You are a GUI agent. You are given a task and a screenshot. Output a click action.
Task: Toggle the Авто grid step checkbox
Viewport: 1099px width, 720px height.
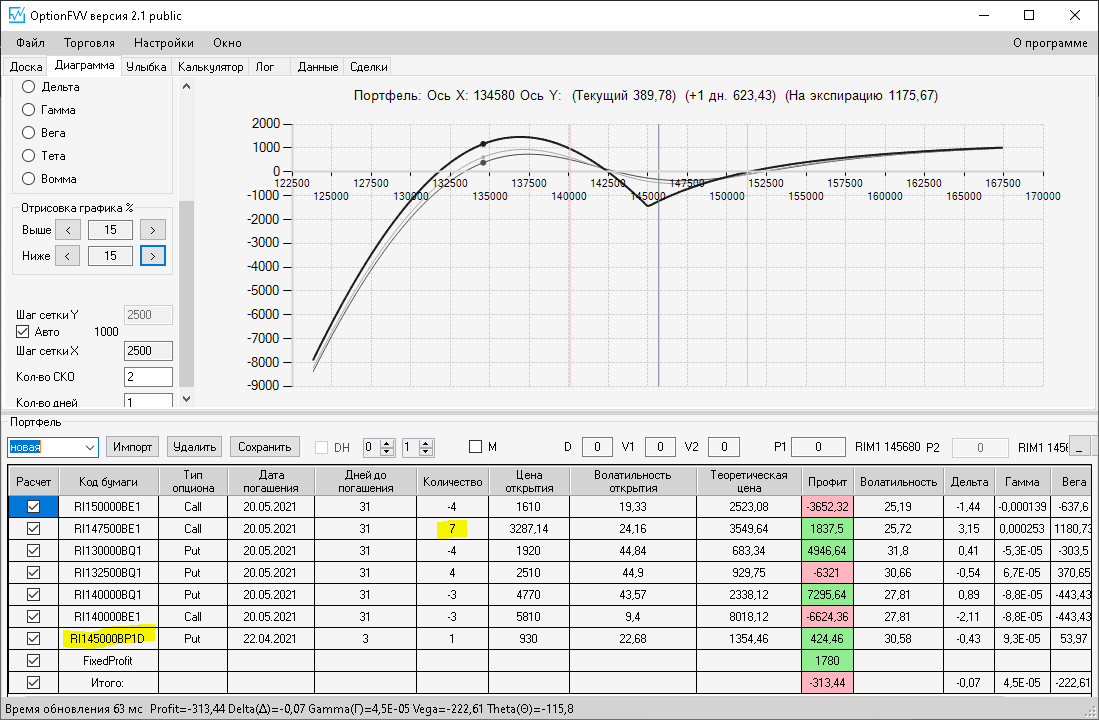tap(22, 332)
